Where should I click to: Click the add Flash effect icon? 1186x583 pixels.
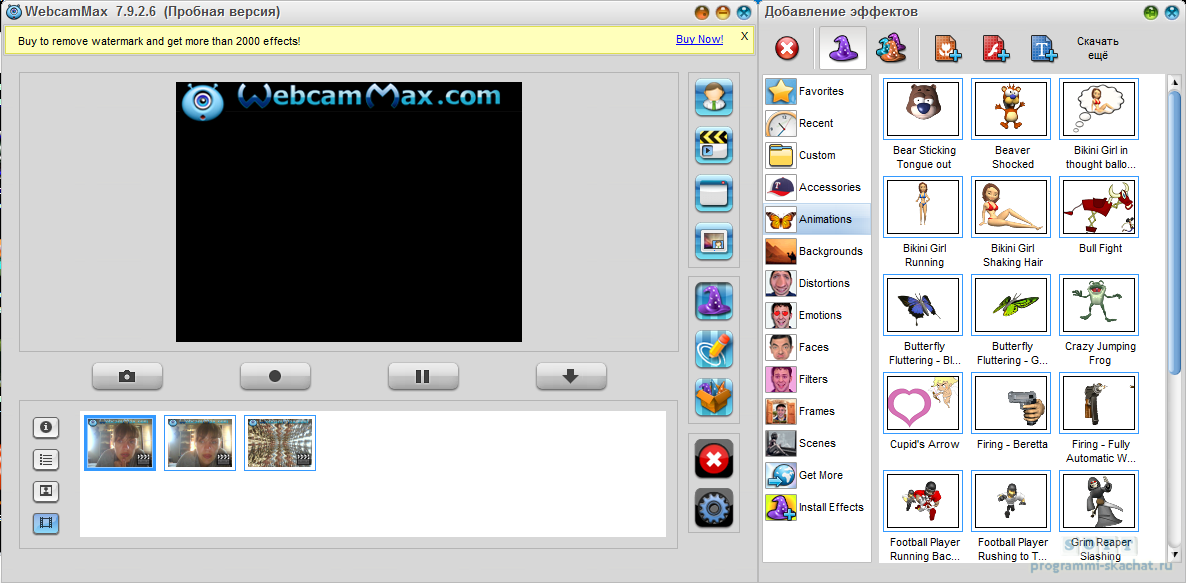click(x=995, y=49)
